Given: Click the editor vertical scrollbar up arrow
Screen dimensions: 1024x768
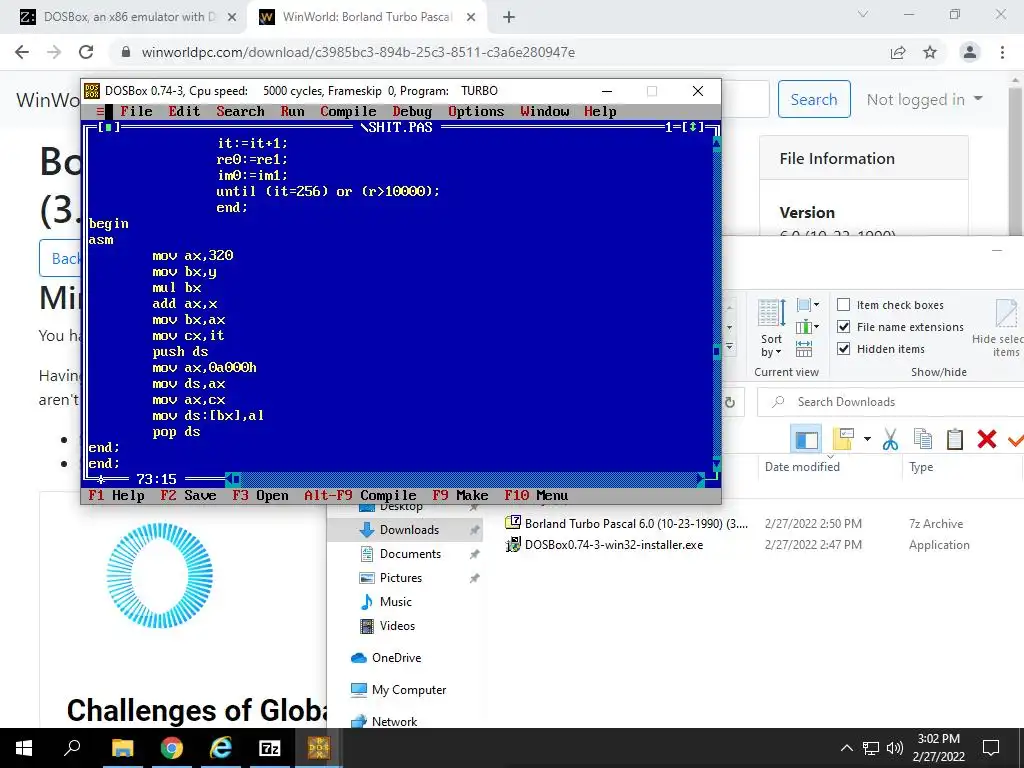Looking at the screenshot, I should (x=716, y=144).
